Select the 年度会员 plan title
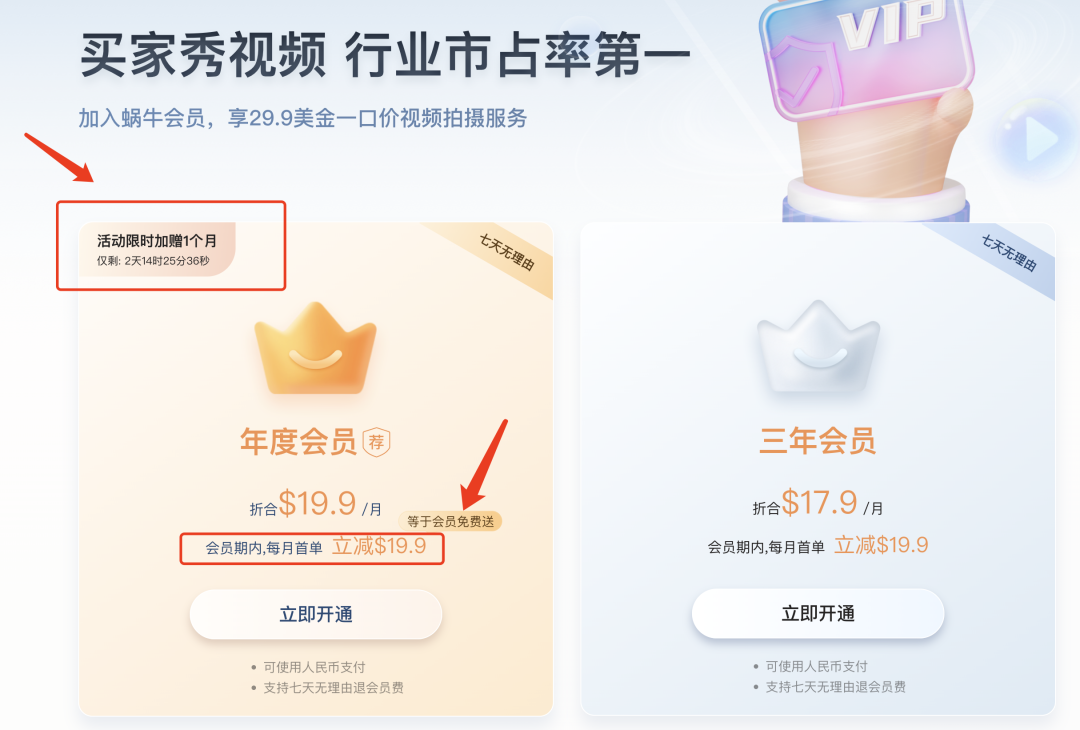This screenshot has height=730, width=1080. click(x=298, y=441)
